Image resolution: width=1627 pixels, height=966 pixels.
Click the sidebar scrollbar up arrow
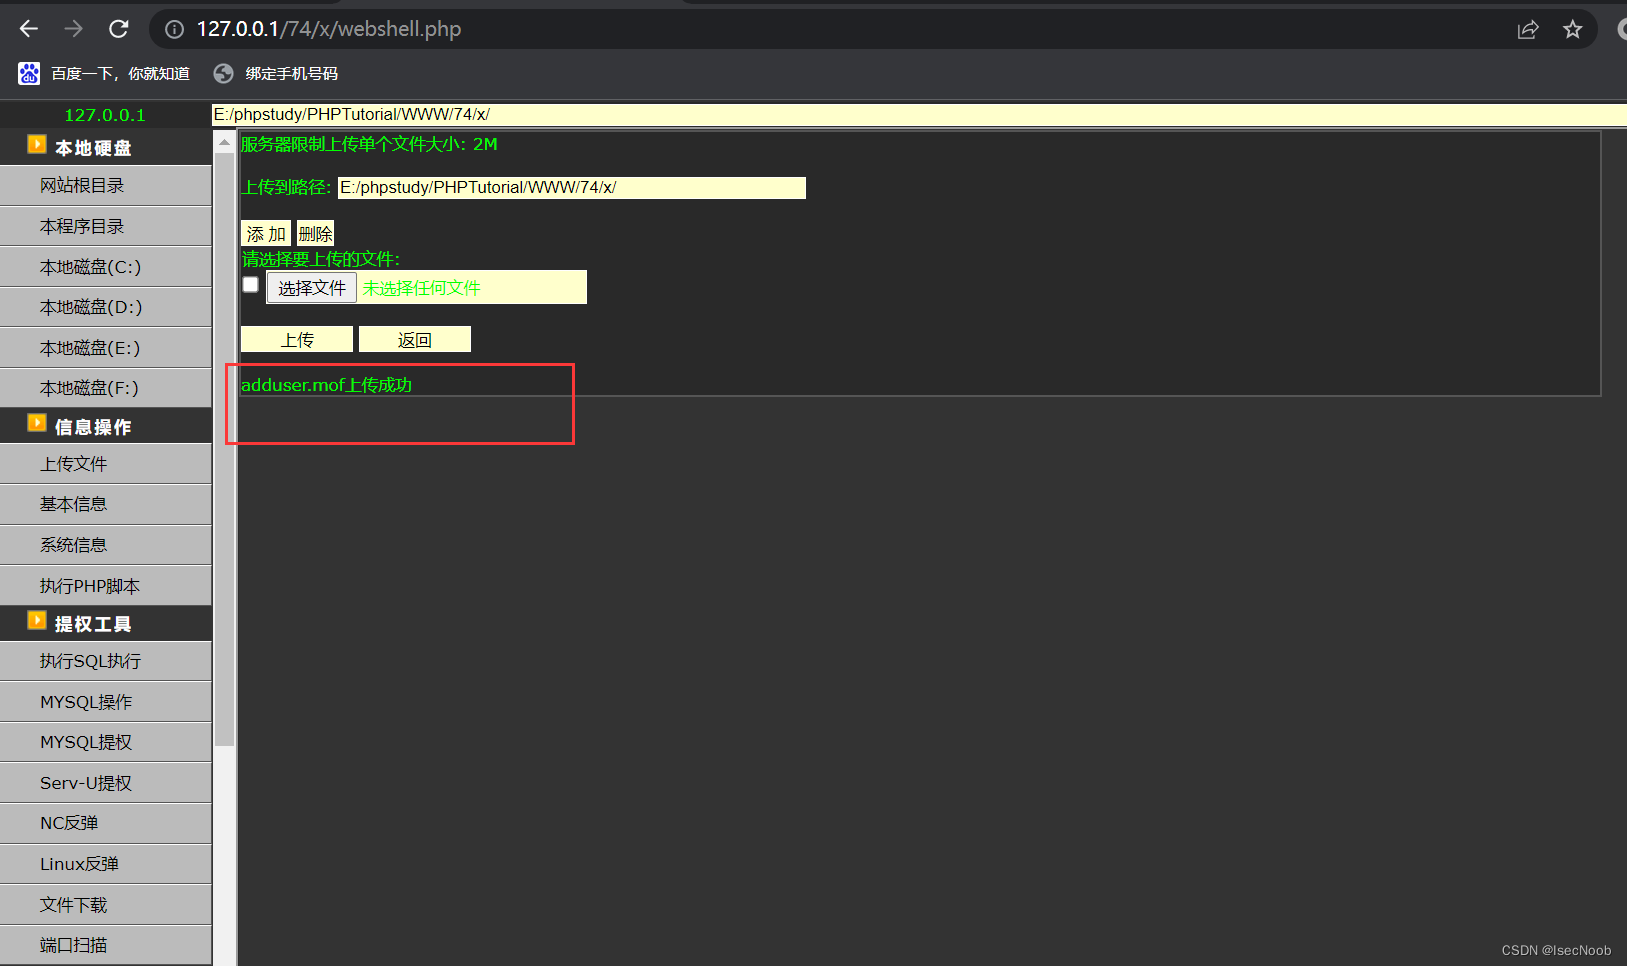coord(225,142)
